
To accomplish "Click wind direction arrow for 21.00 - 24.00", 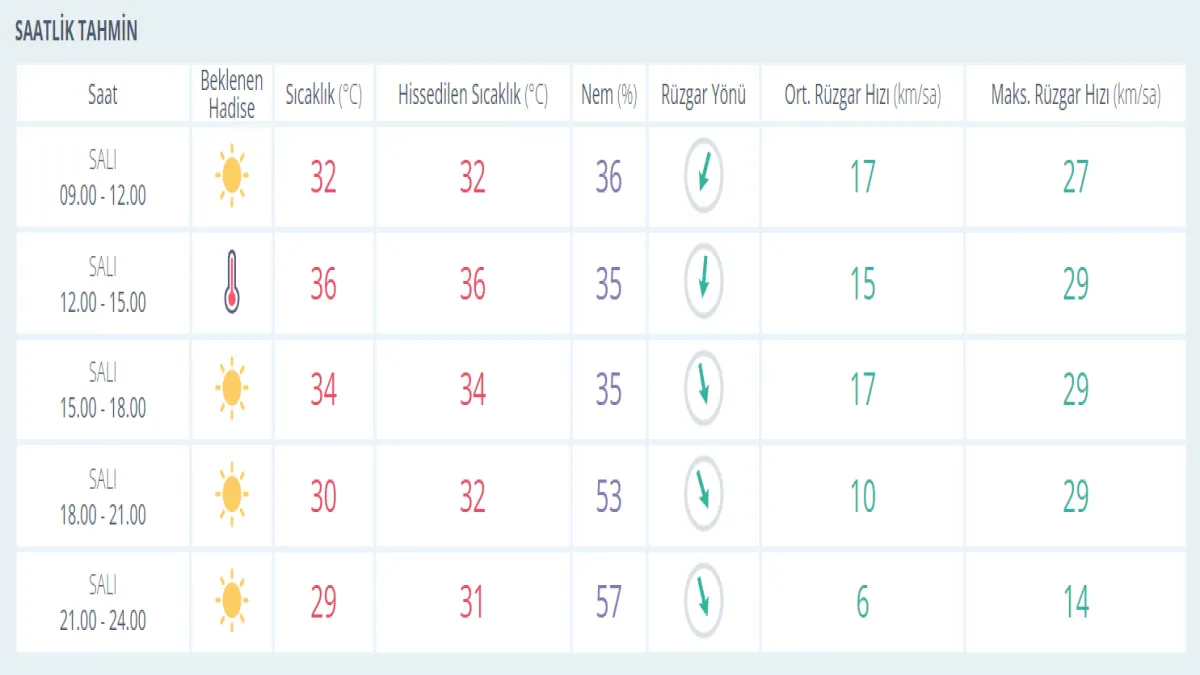I will (x=703, y=601).
